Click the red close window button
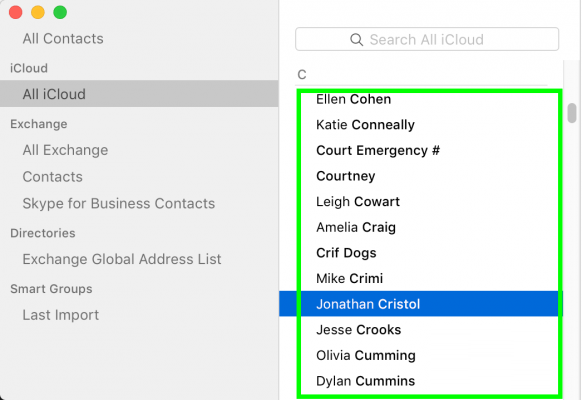582x400 pixels. tap(16, 12)
